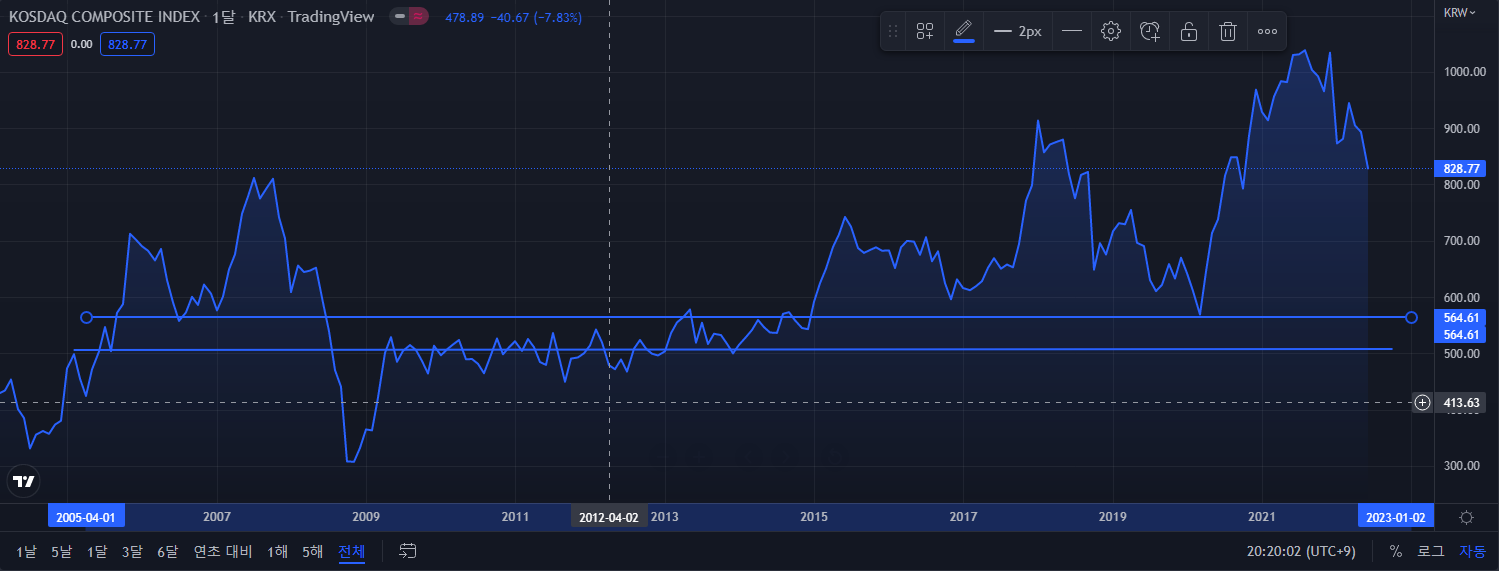Click 2015 on time axis
Viewport: 1499px width, 571px height.
(814, 517)
